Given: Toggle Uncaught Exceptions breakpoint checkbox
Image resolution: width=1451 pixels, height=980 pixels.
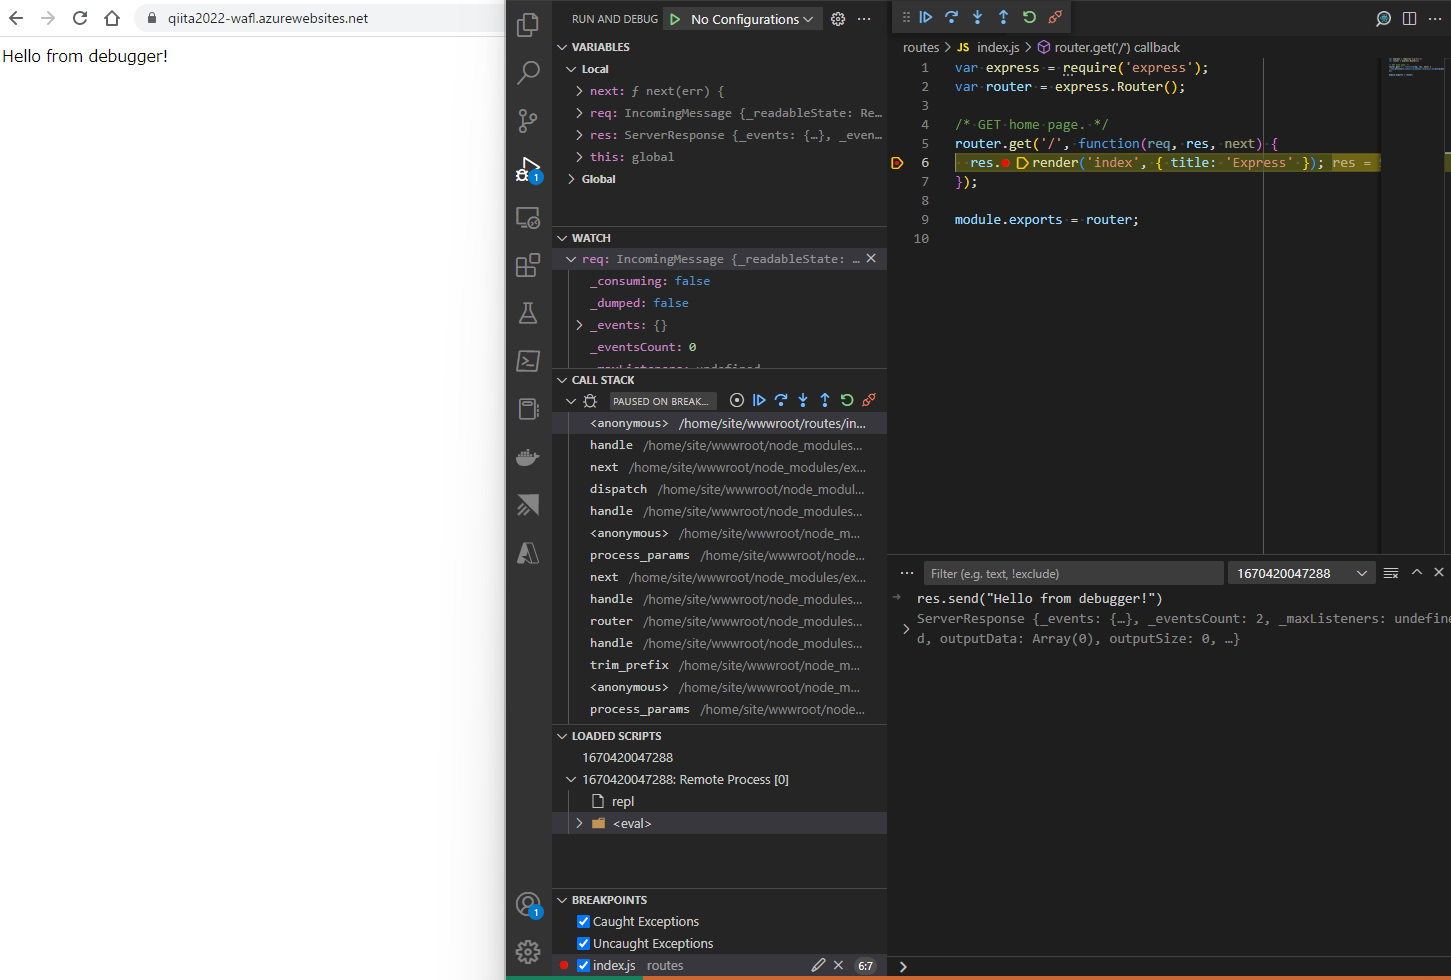Looking at the screenshot, I should coord(583,943).
